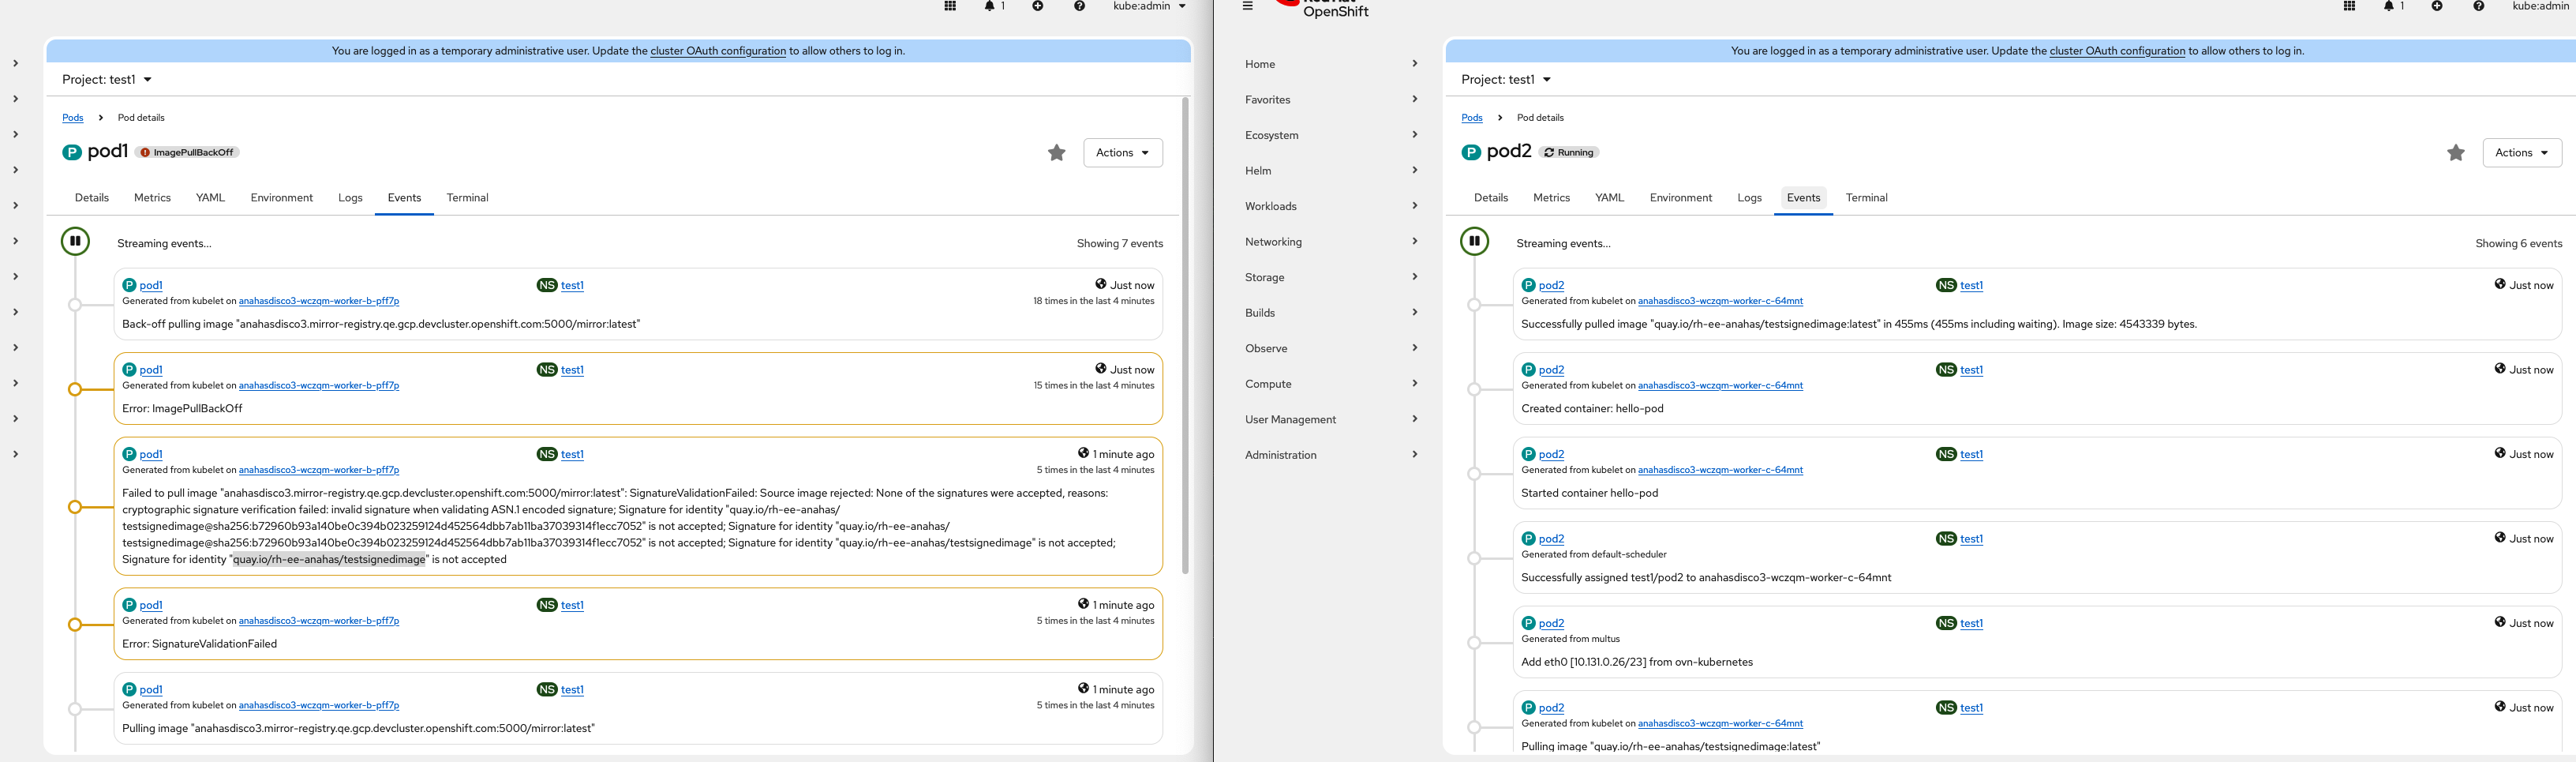Open the YAML tab of pod1
The width and height of the screenshot is (2576, 762).
pyautogui.click(x=210, y=198)
